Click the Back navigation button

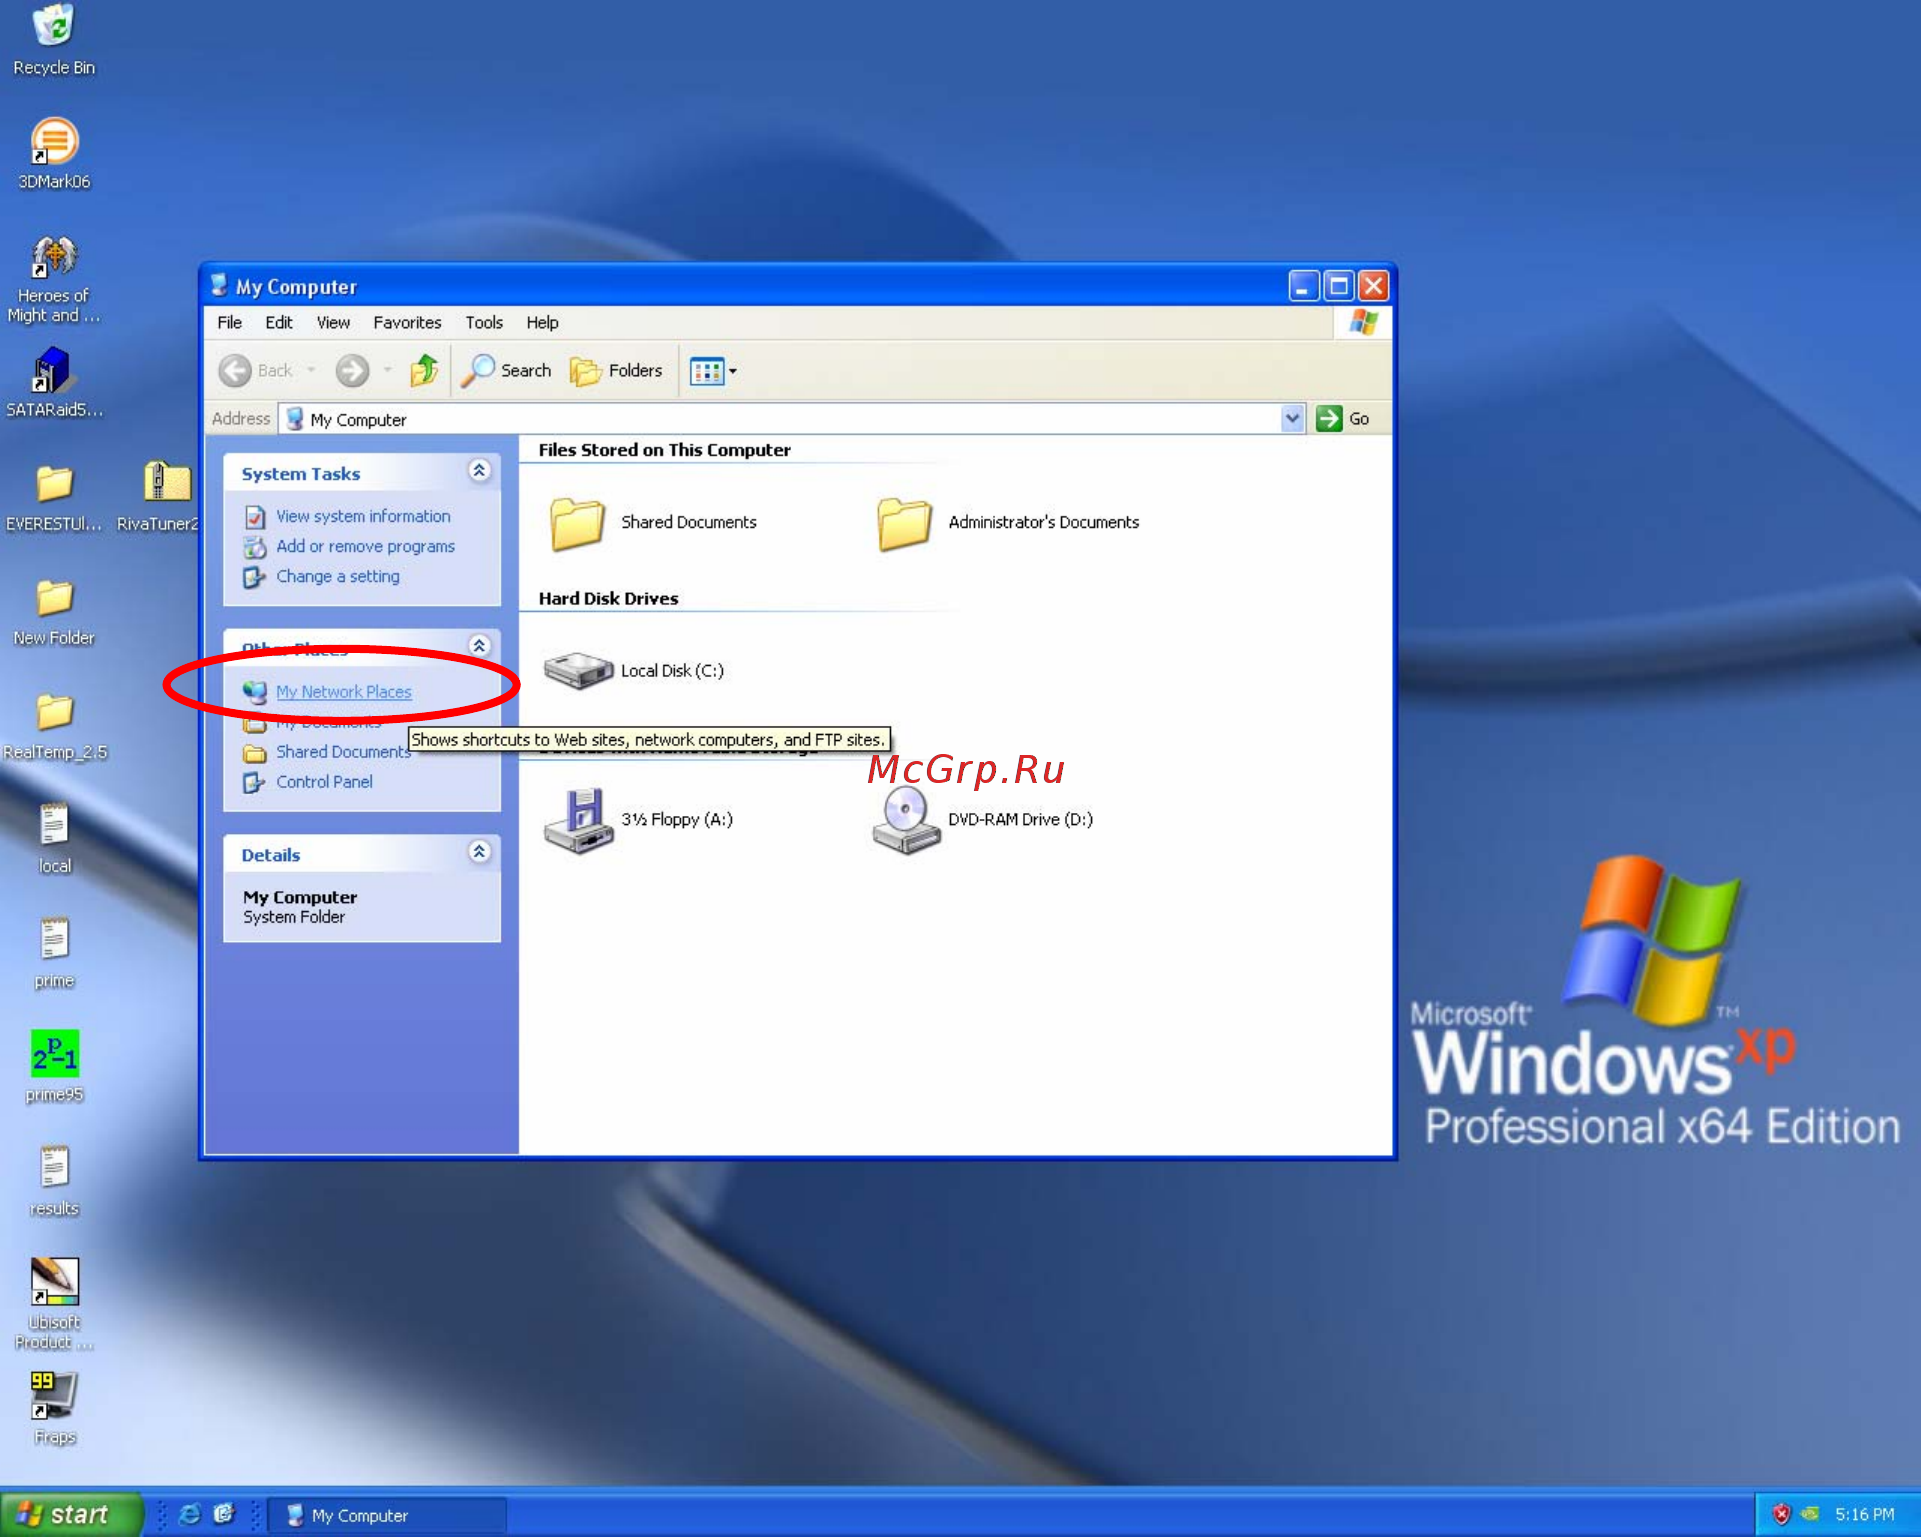256,371
